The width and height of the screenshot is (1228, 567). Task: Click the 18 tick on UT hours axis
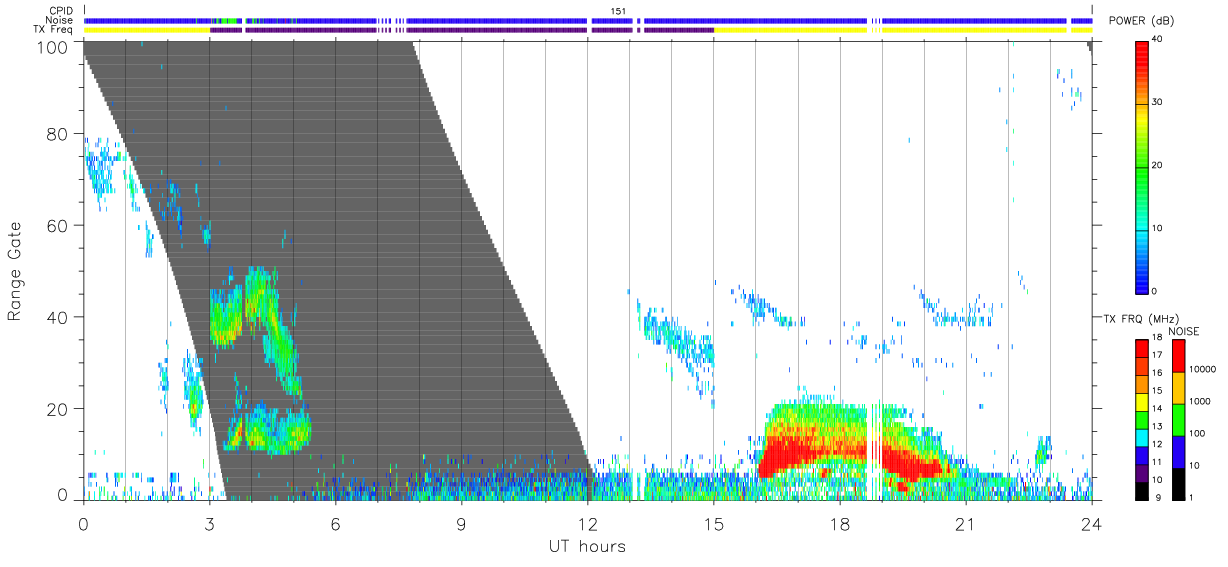(839, 524)
